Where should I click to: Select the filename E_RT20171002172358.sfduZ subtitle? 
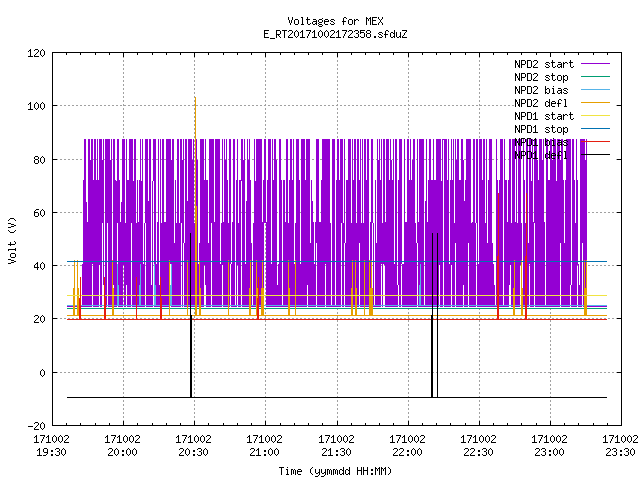pos(335,34)
